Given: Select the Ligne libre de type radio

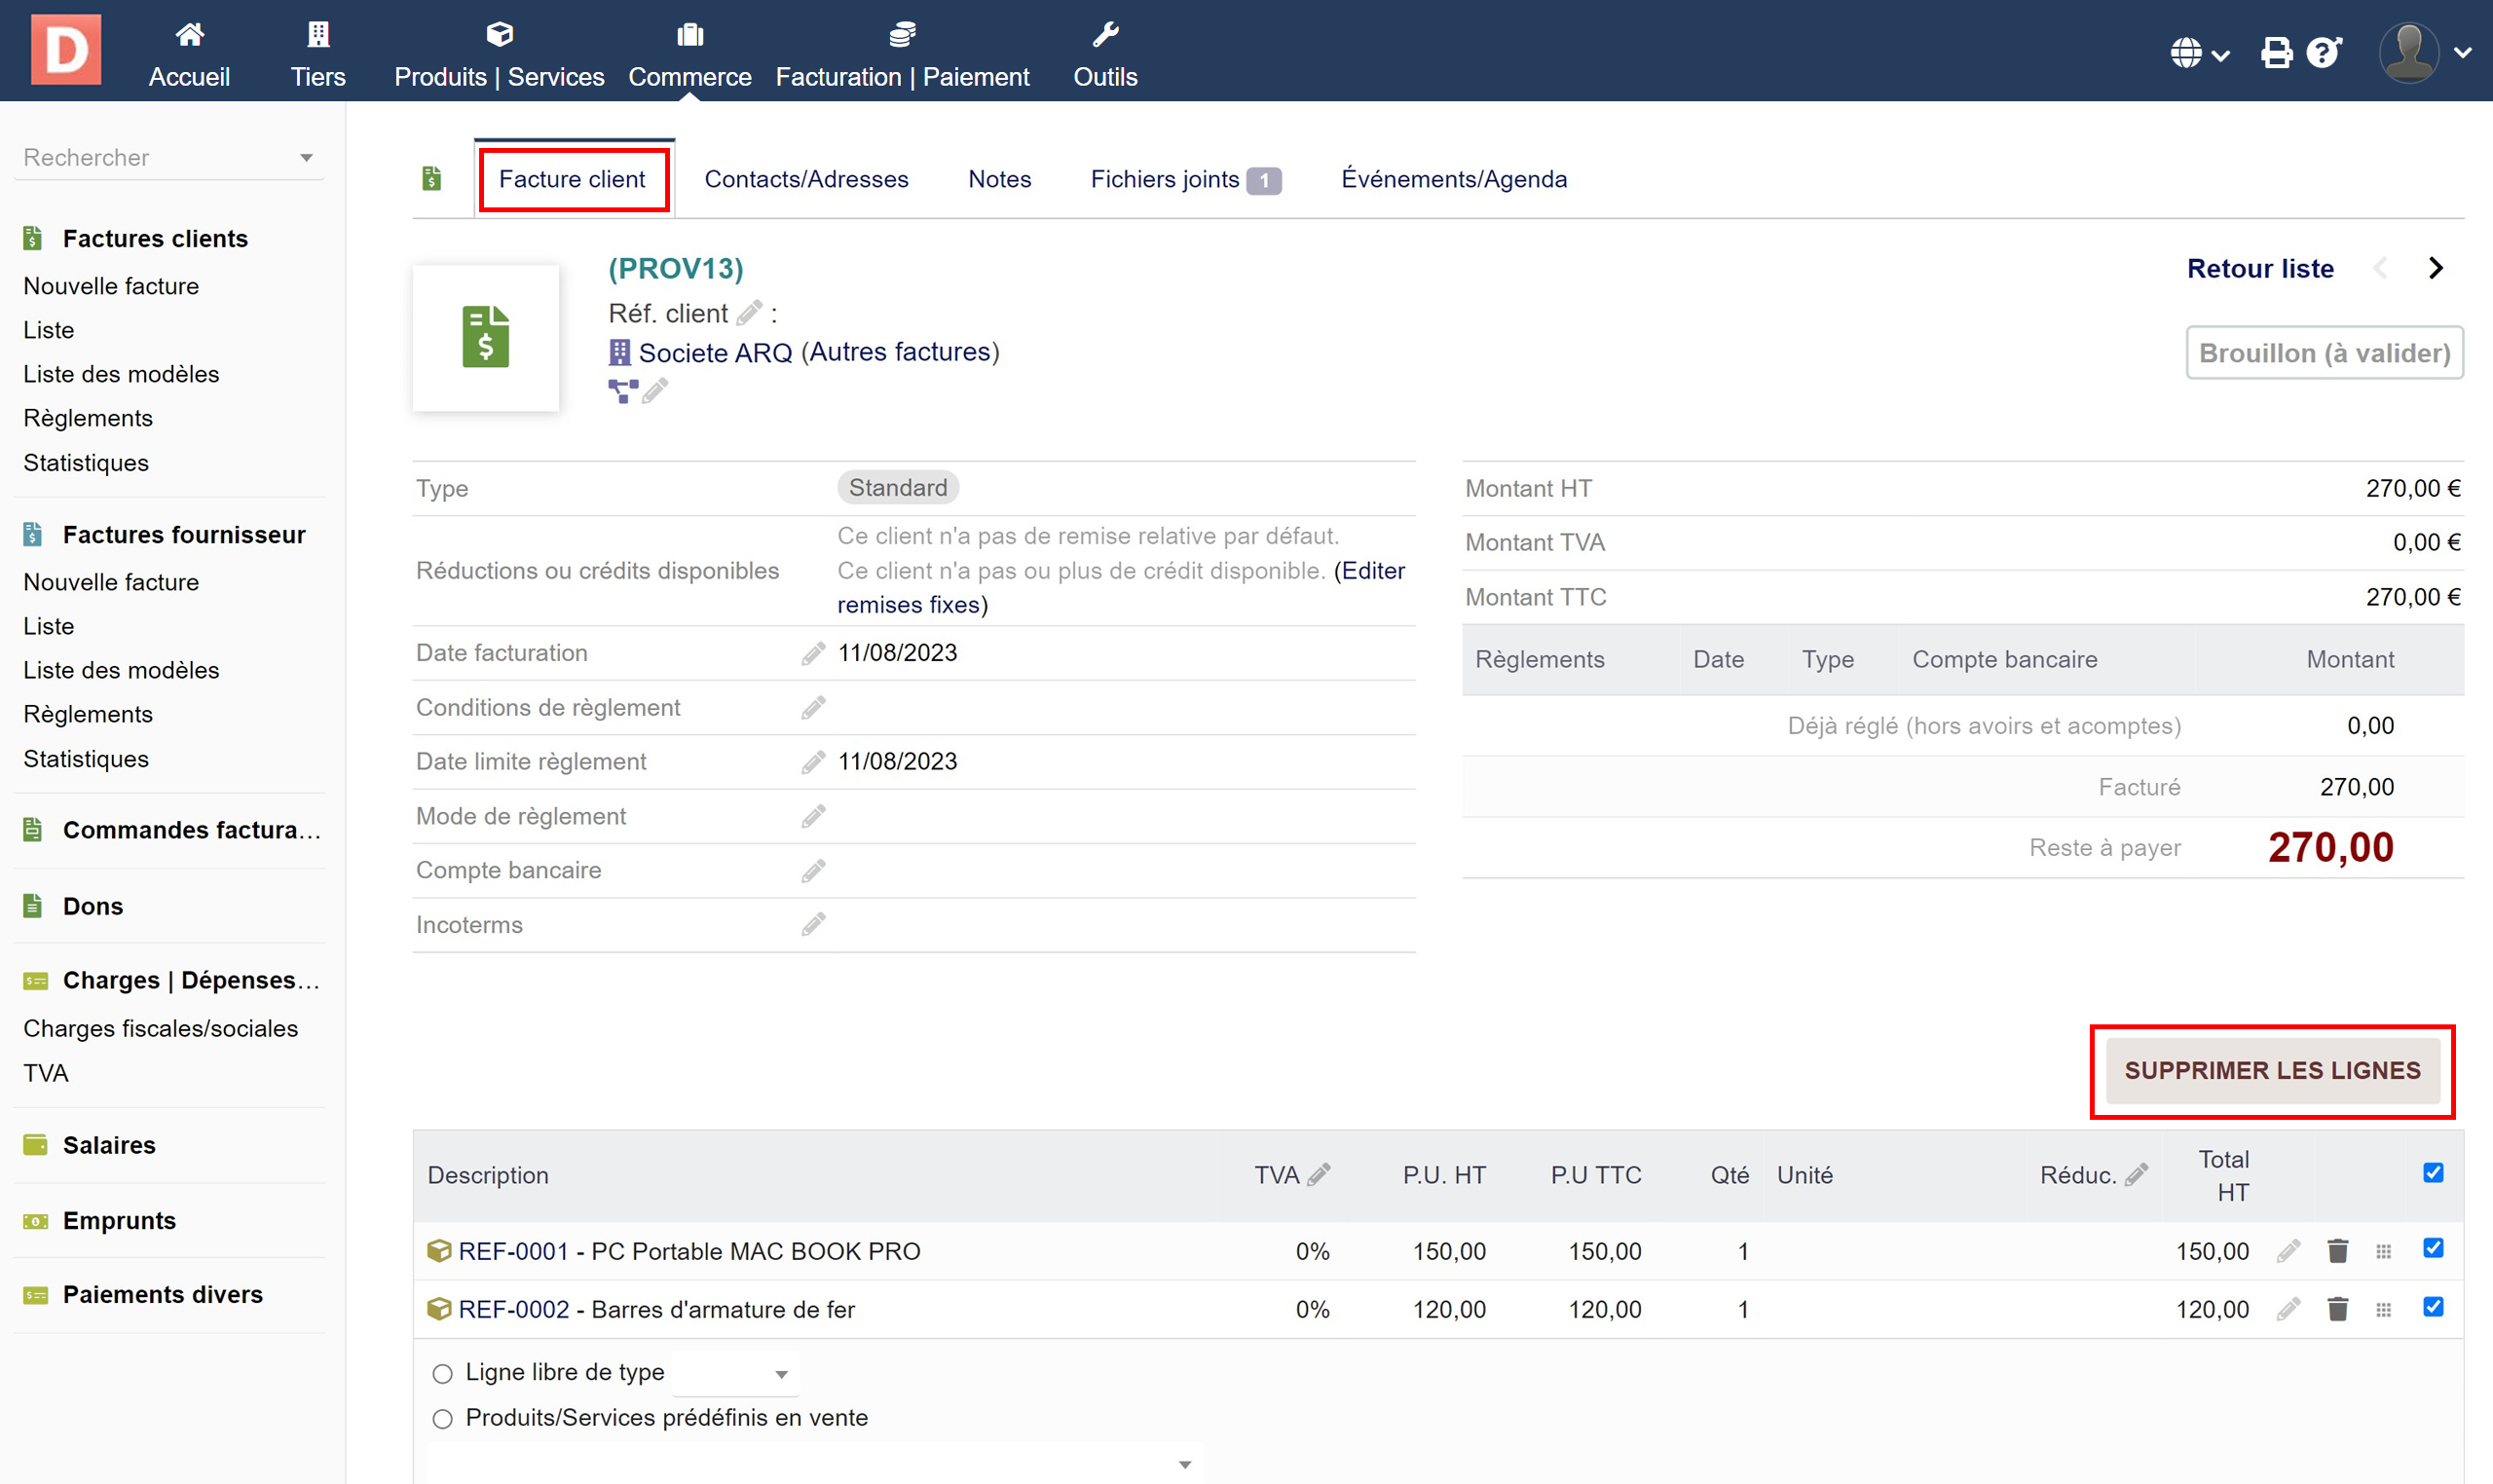Looking at the screenshot, I should pyautogui.click(x=442, y=1374).
